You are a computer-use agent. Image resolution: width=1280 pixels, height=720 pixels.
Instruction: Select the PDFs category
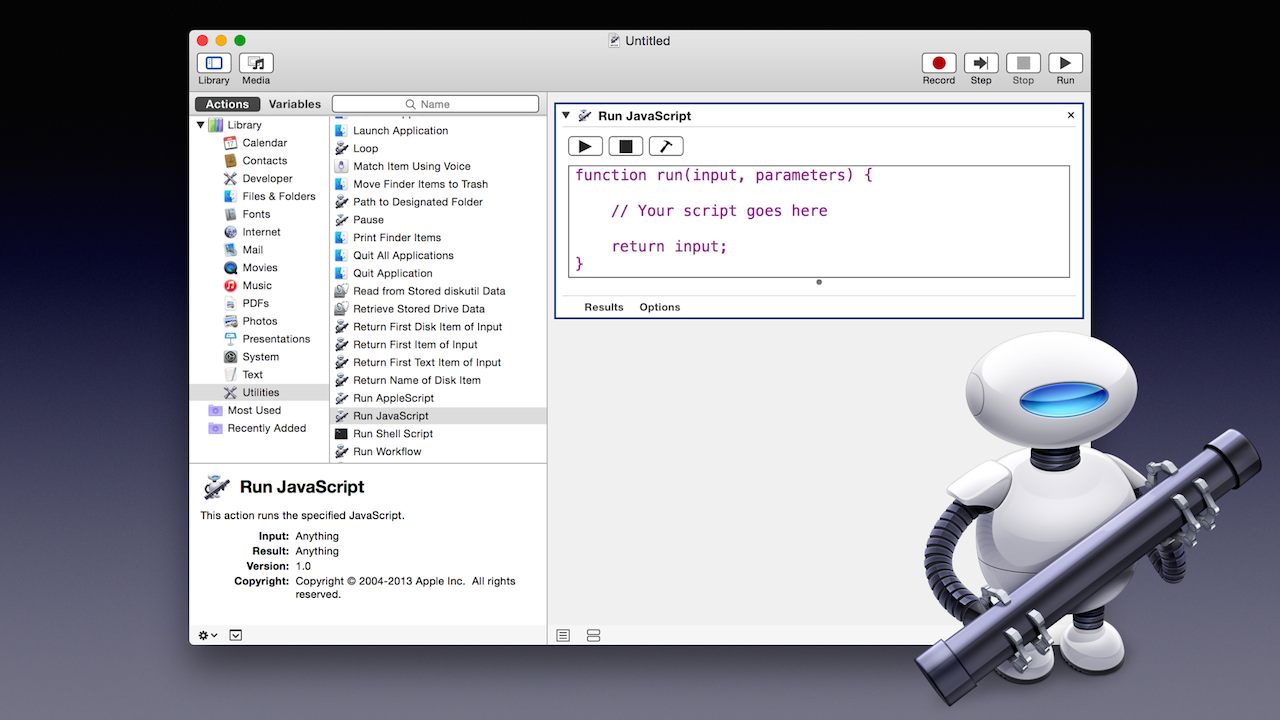click(x=255, y=304)
